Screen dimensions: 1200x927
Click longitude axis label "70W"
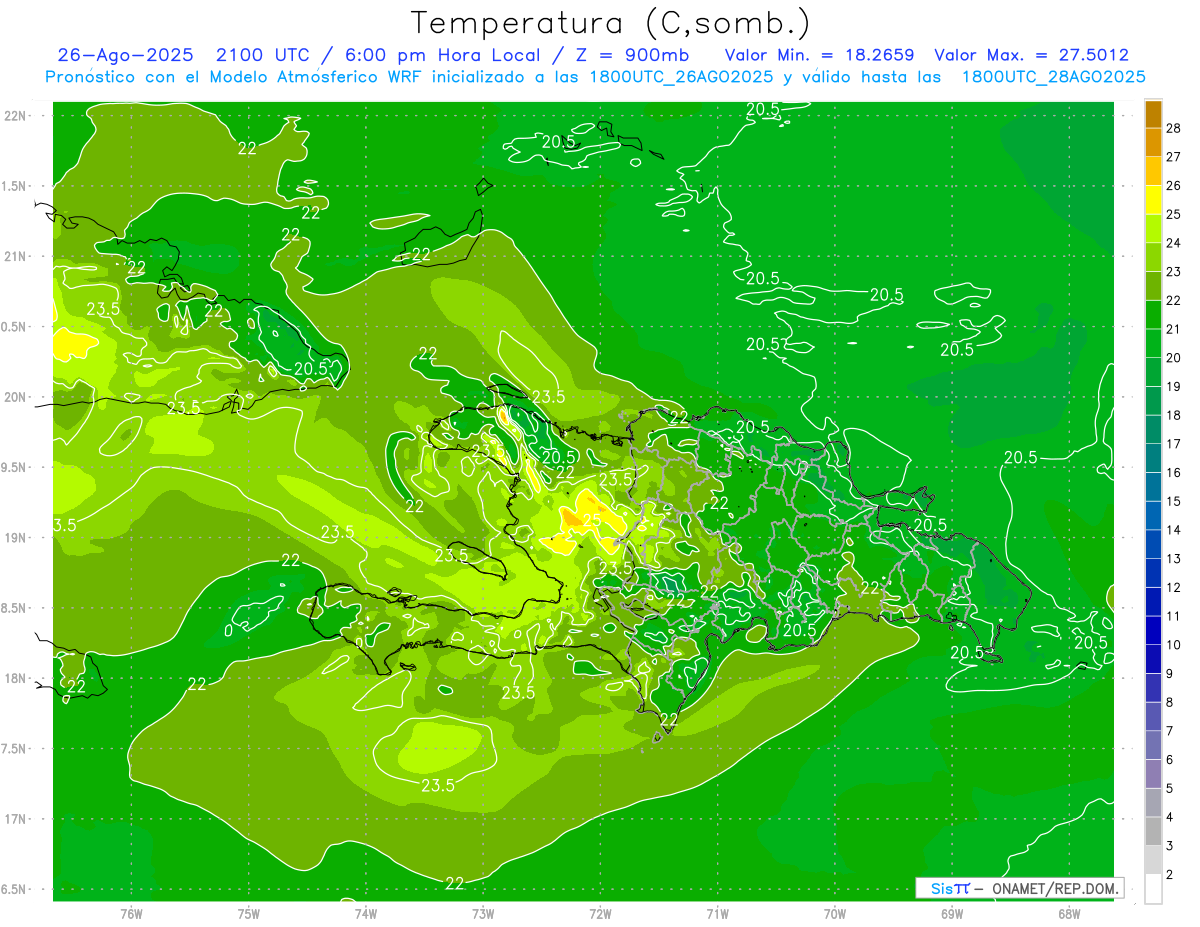(834, 913)
